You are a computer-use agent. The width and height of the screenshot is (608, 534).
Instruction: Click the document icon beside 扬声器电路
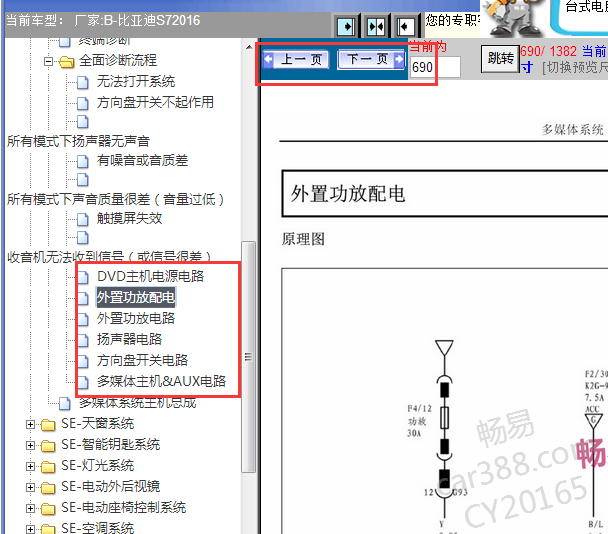point(83,340)
